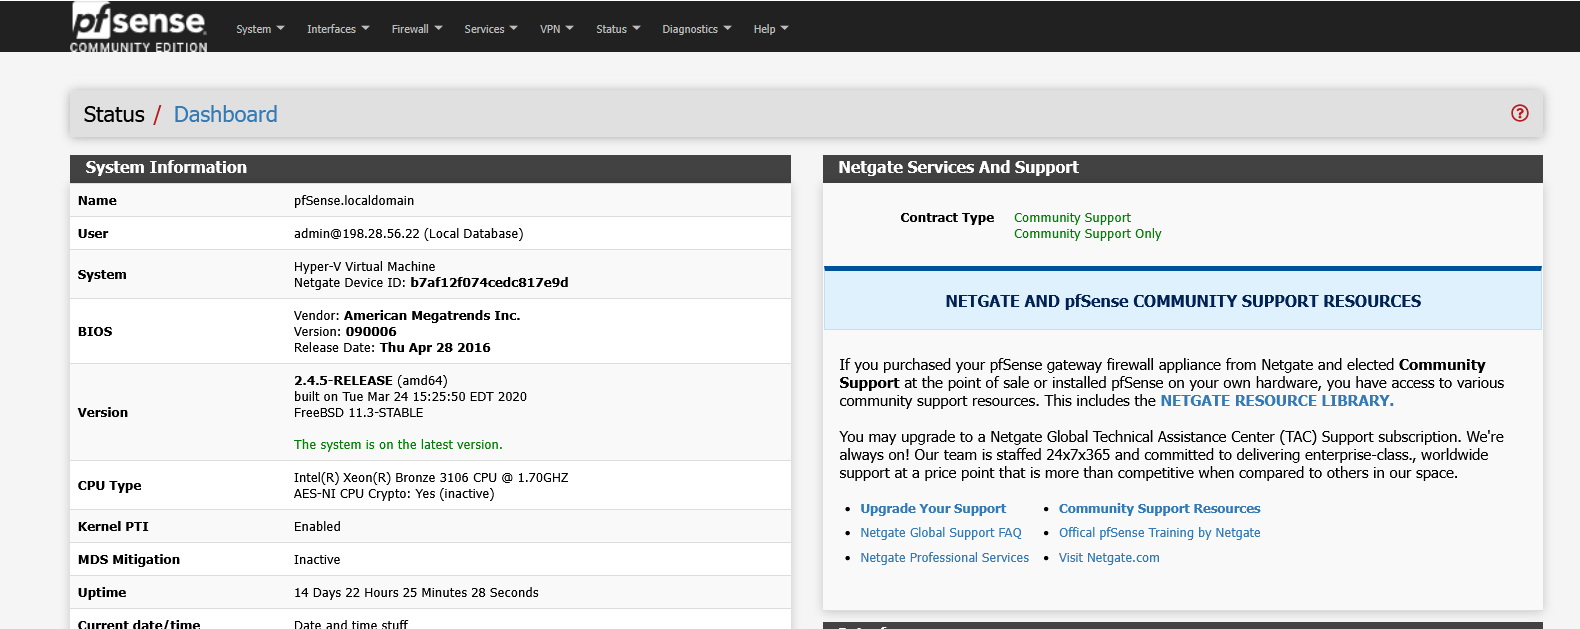This screenshot has width=1580, height=629.
Task: Click Offical pfSense Training by Netgate
Action: click(x=1159, y=533)
